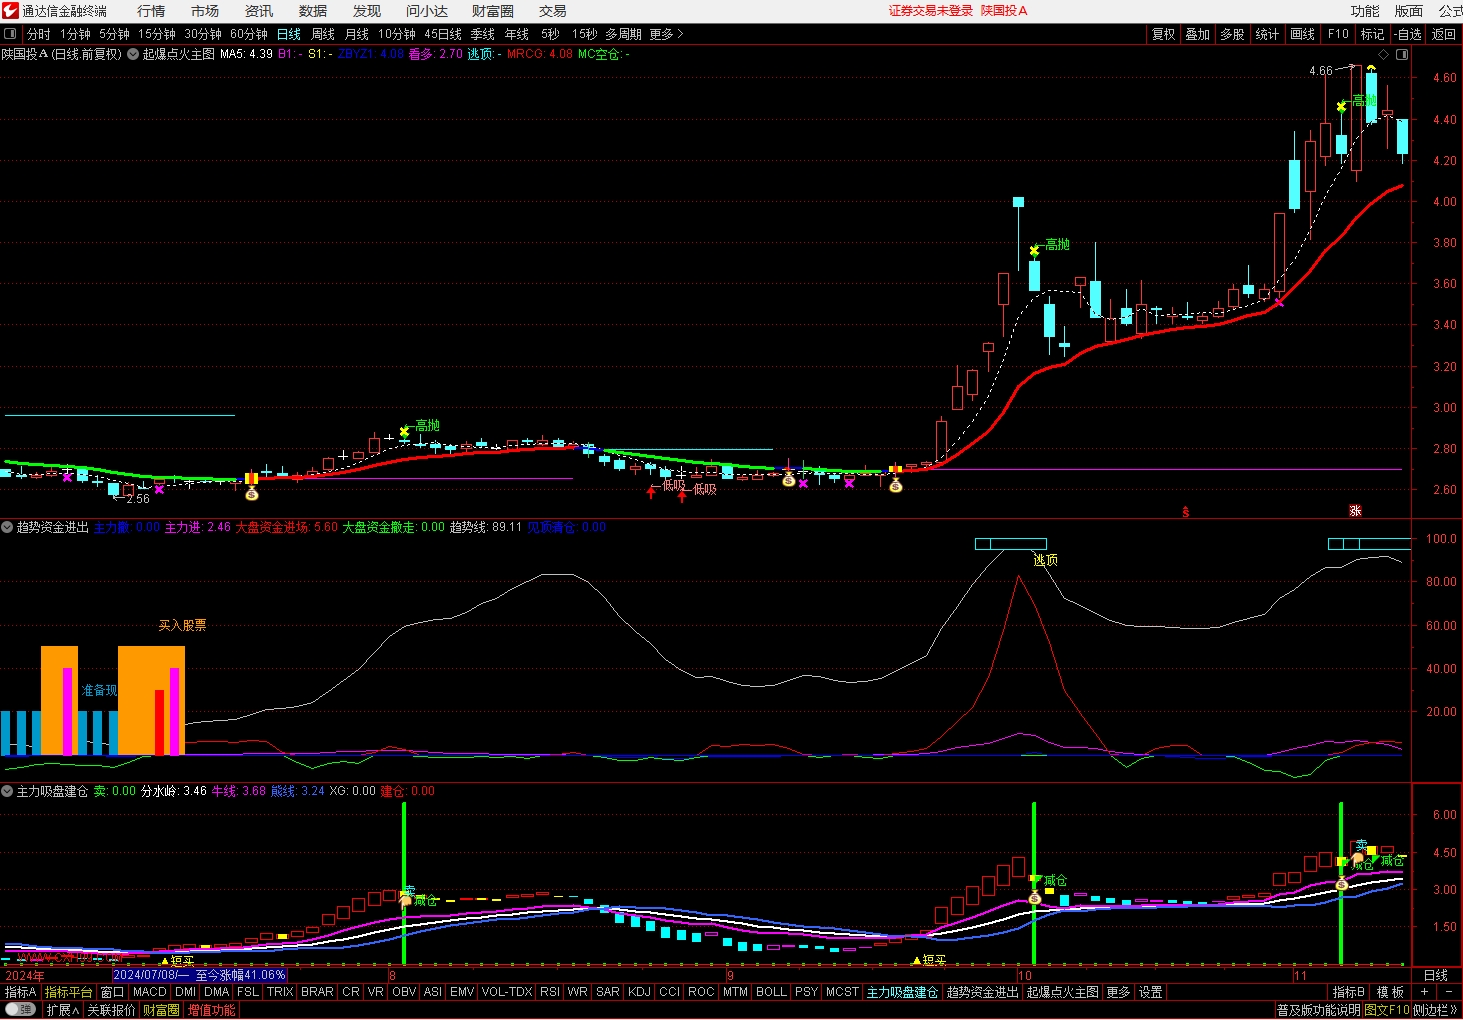Image resolution: width=1463 pixels, height=1020 pixels.
Task: Switch to 月线 monthly period tab
Action: click(357, 34)
